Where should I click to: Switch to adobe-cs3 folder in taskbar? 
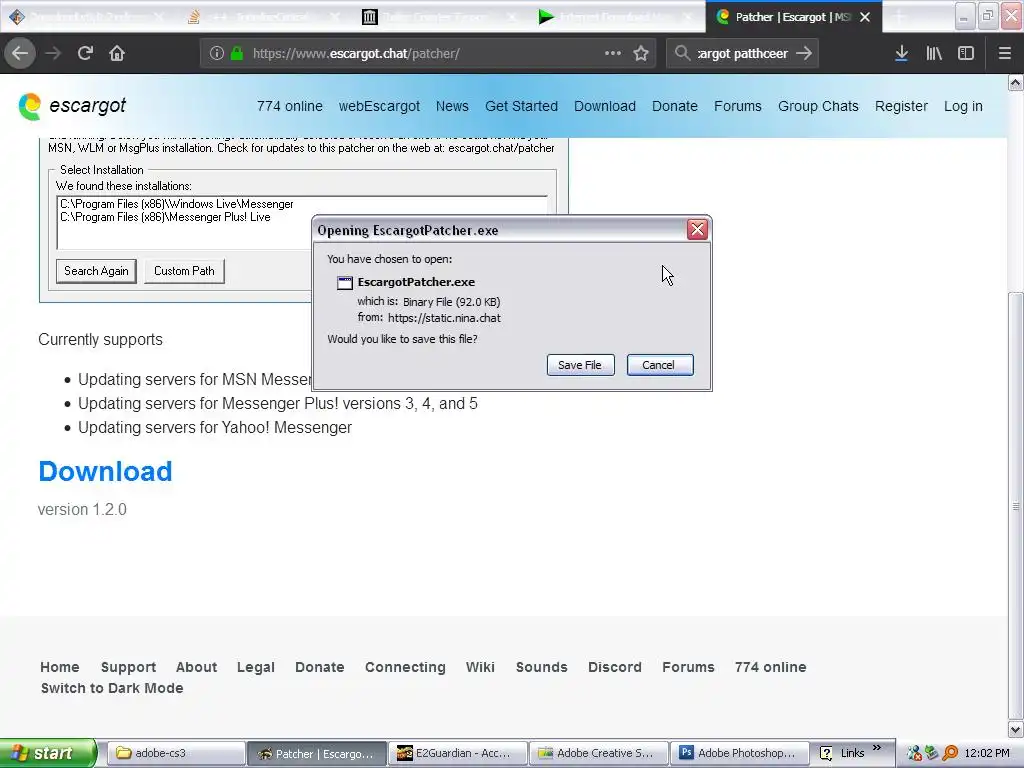pos(176,753)
